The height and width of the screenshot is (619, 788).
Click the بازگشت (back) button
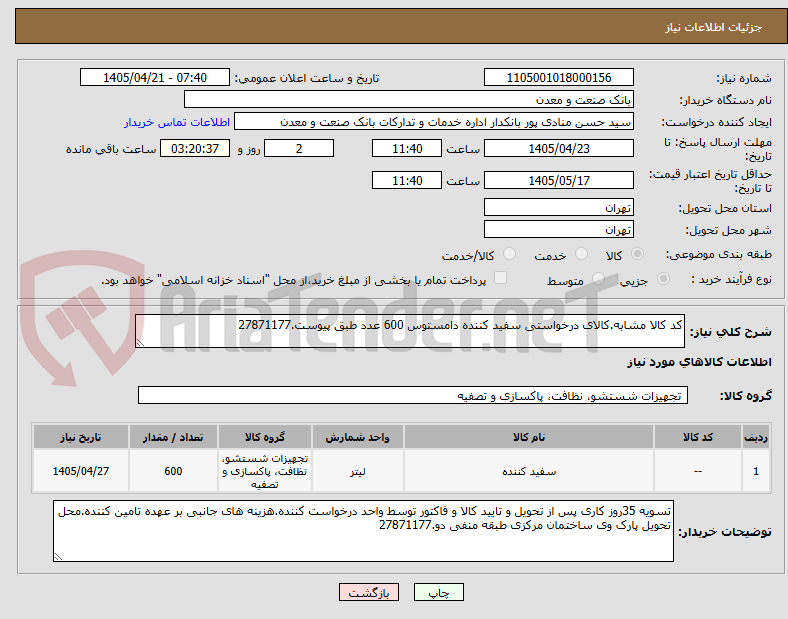pyautogui.click(x=369, y=592)
